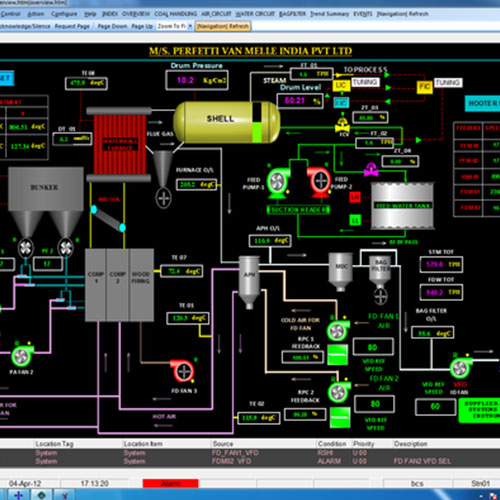500x500 pixels.
Task: Click the rotary valve below bag filter
Action: [380, 296]
